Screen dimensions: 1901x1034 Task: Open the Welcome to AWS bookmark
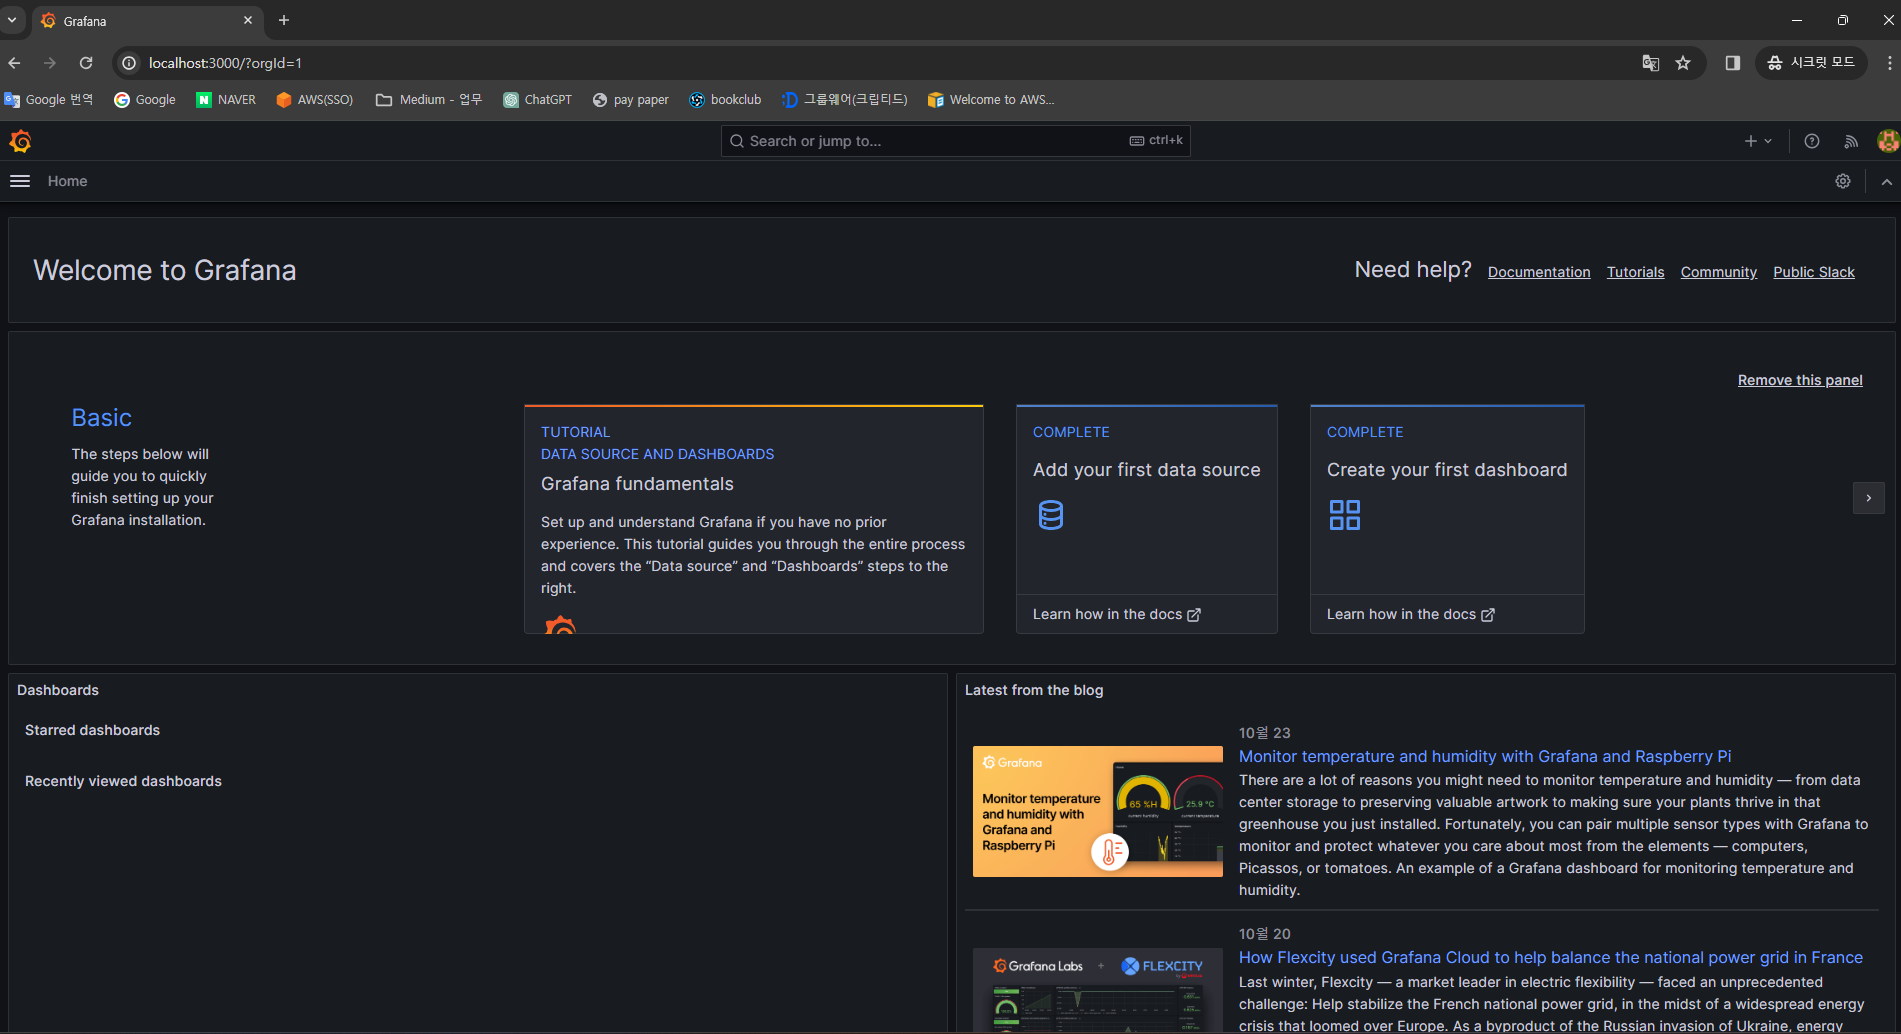click(x=991, y=100)
